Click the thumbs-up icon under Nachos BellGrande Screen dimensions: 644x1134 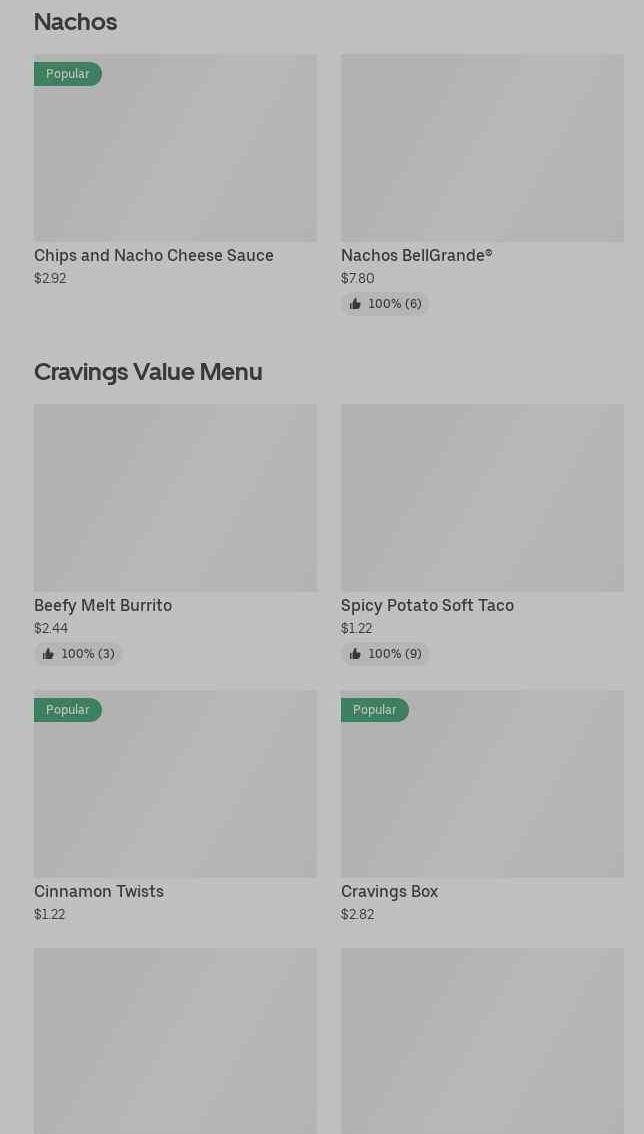[x=355, y=304]
